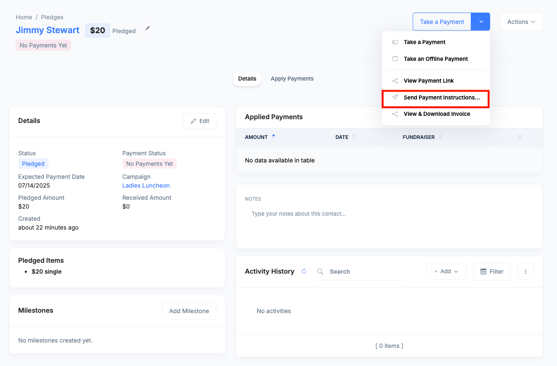557x366 pixels.
Task: Sort Applied Payments by Date column arrow
Action: (354, 137)
